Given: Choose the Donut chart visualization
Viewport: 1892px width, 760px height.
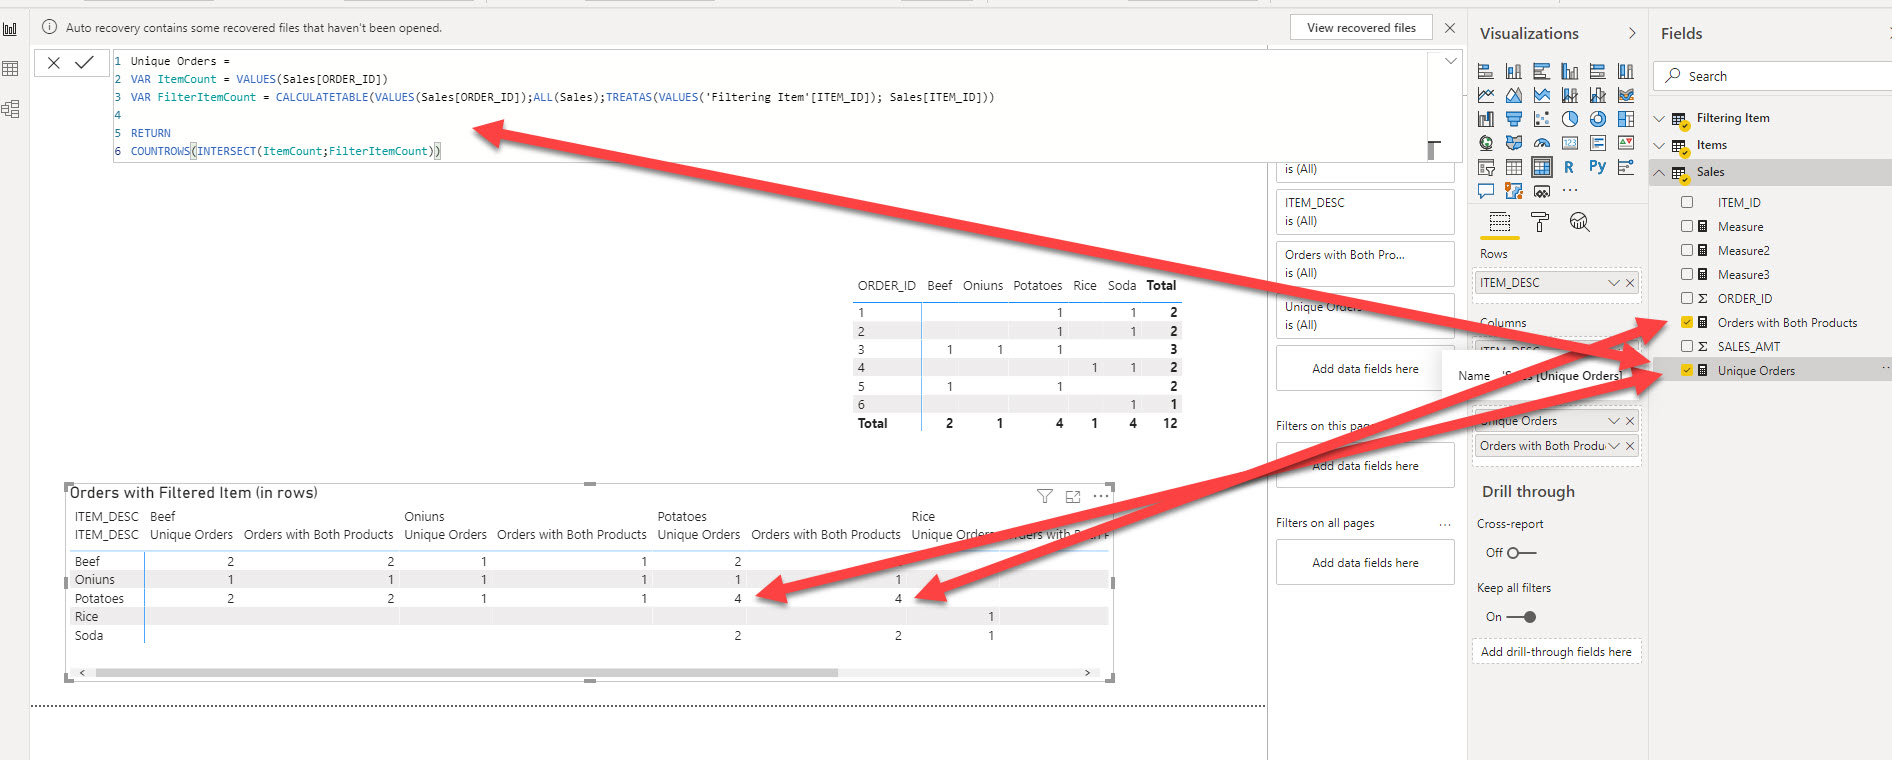Looking at the screenshot, I should pyautogui.click(x=1598, y=119).
